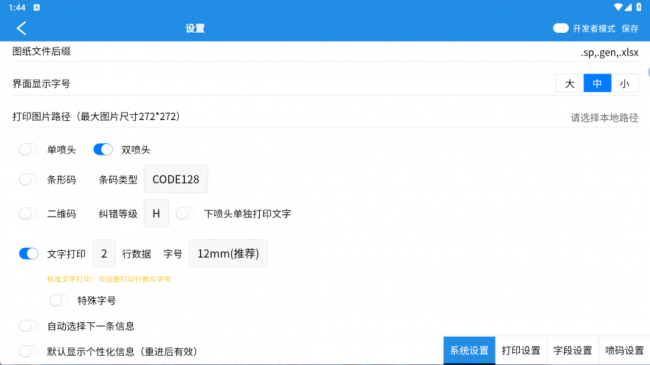Select 大 font size
The height and width of the screenshot is (365, 650).
pyautogui.click(x=570, y=83)
